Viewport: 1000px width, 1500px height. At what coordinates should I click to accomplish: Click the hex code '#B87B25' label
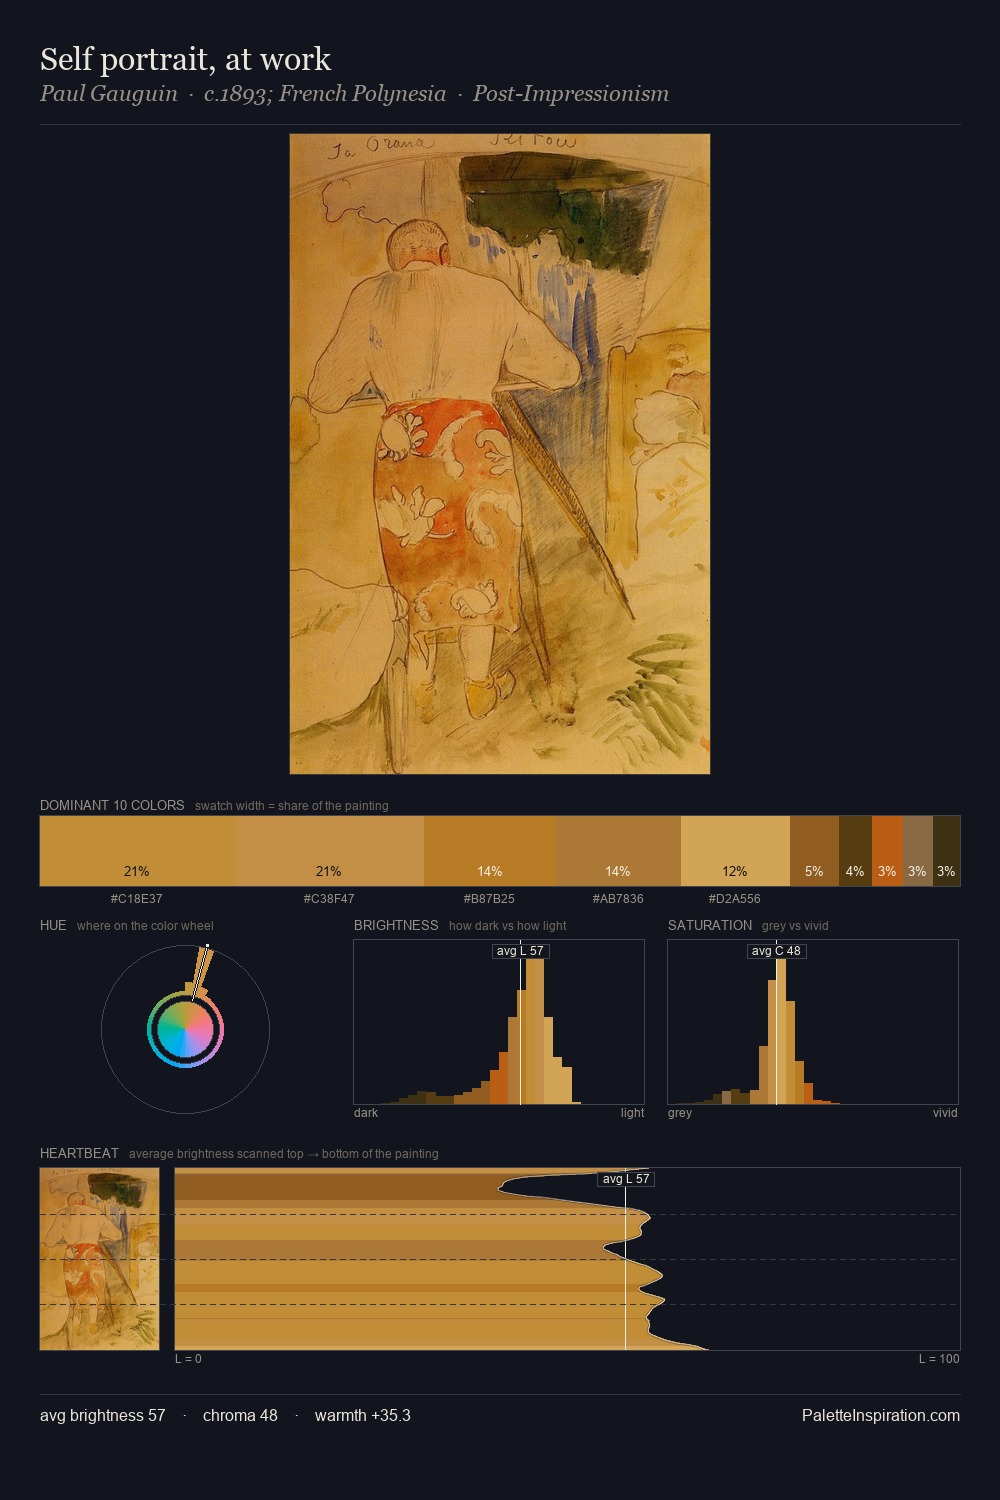click(x=489, y=899)
